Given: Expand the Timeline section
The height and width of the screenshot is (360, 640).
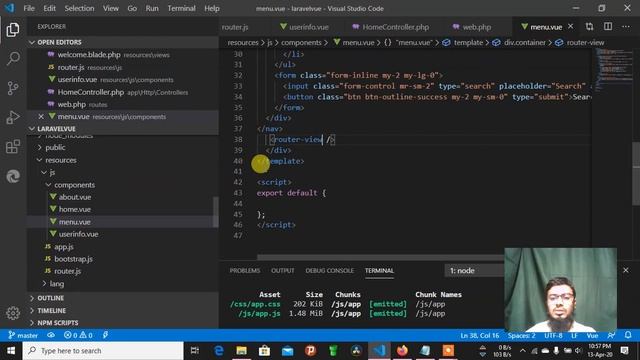Looking at the screenshot, I should [51, 311].
